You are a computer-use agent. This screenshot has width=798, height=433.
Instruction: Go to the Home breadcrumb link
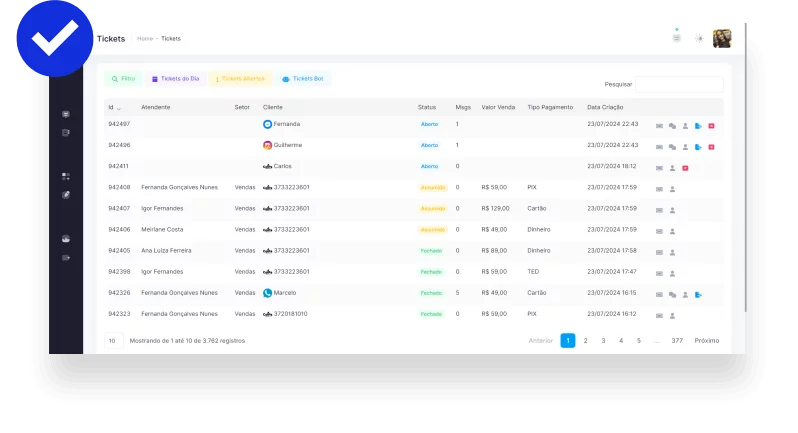[x=145, y=39]
